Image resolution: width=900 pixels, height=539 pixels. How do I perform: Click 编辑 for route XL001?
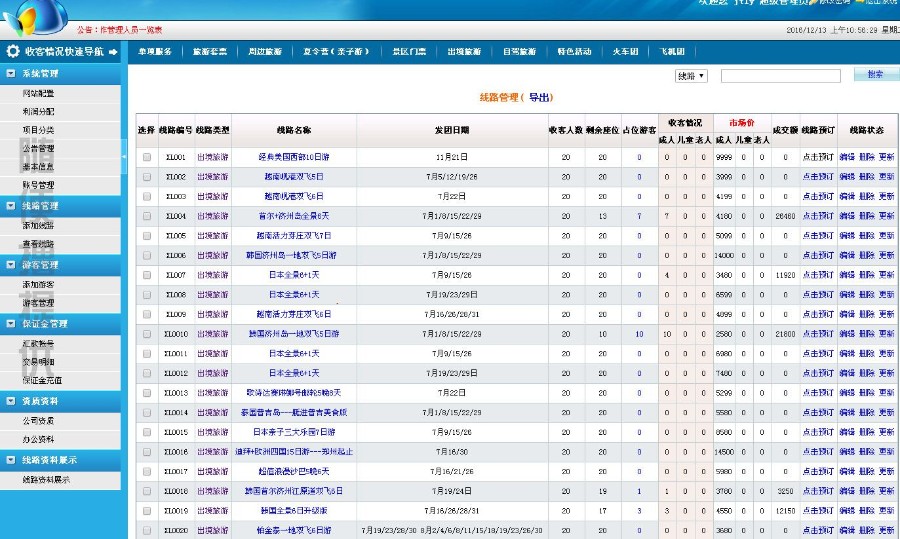[x=847, y=157]
